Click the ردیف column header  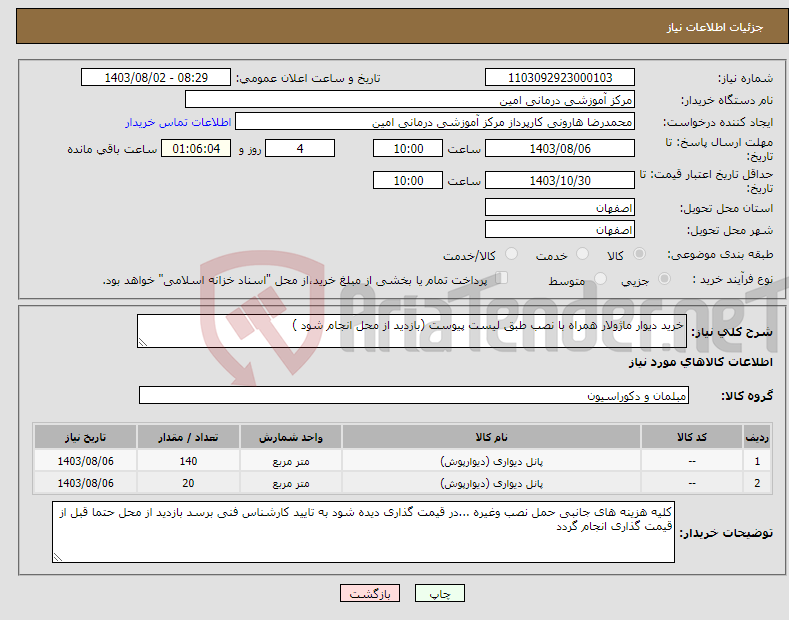coord(757,437)
